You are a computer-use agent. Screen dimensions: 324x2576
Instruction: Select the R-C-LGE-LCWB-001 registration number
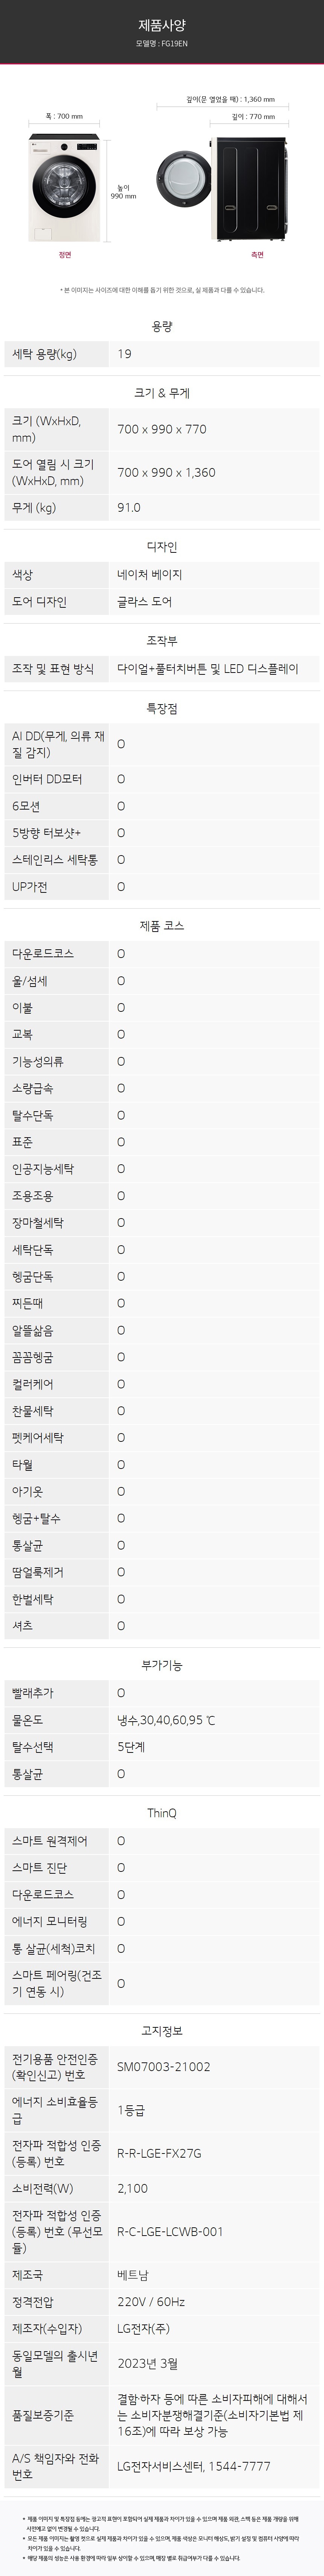coord(170,2232)
